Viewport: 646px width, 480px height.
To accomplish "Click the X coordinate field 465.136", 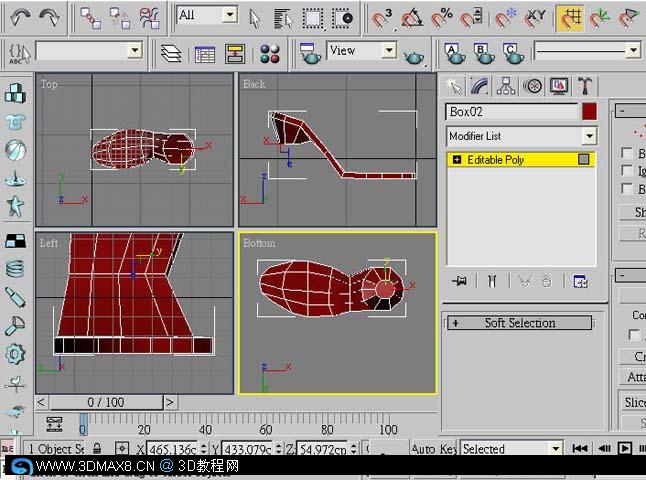I will click(x=172, y=449).
